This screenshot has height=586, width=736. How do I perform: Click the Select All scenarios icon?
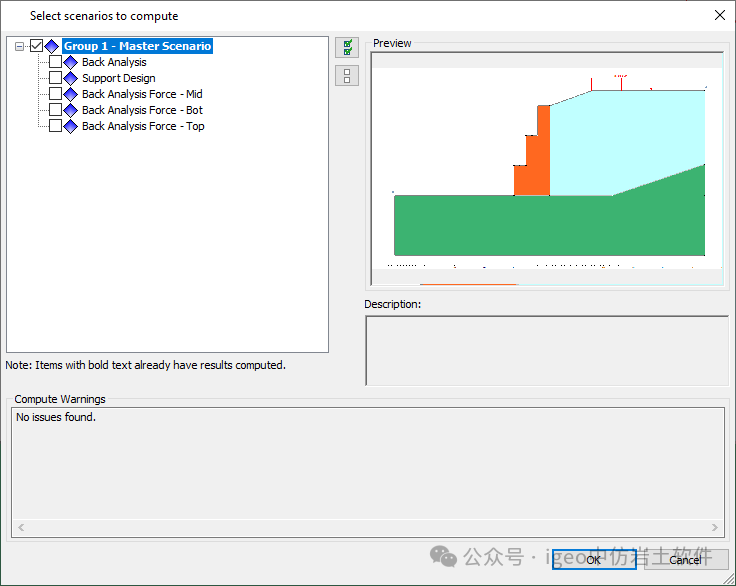[347, 47]
